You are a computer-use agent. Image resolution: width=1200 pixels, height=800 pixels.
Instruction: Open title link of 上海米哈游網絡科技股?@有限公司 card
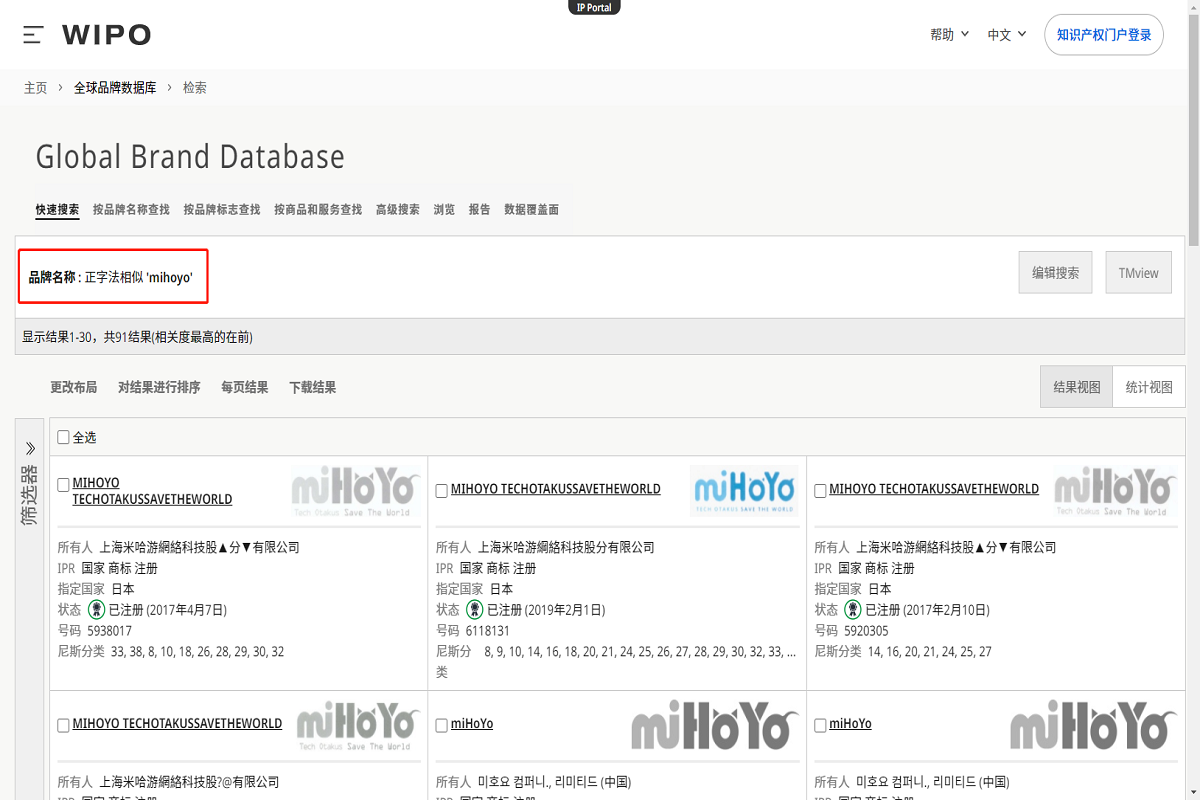click(177, 723)
